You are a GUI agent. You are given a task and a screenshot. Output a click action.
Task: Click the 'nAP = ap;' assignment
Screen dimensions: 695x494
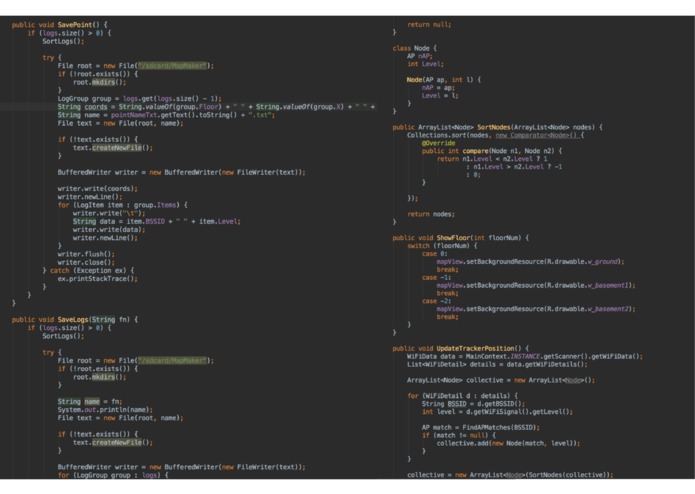click(x=438, y=88)
